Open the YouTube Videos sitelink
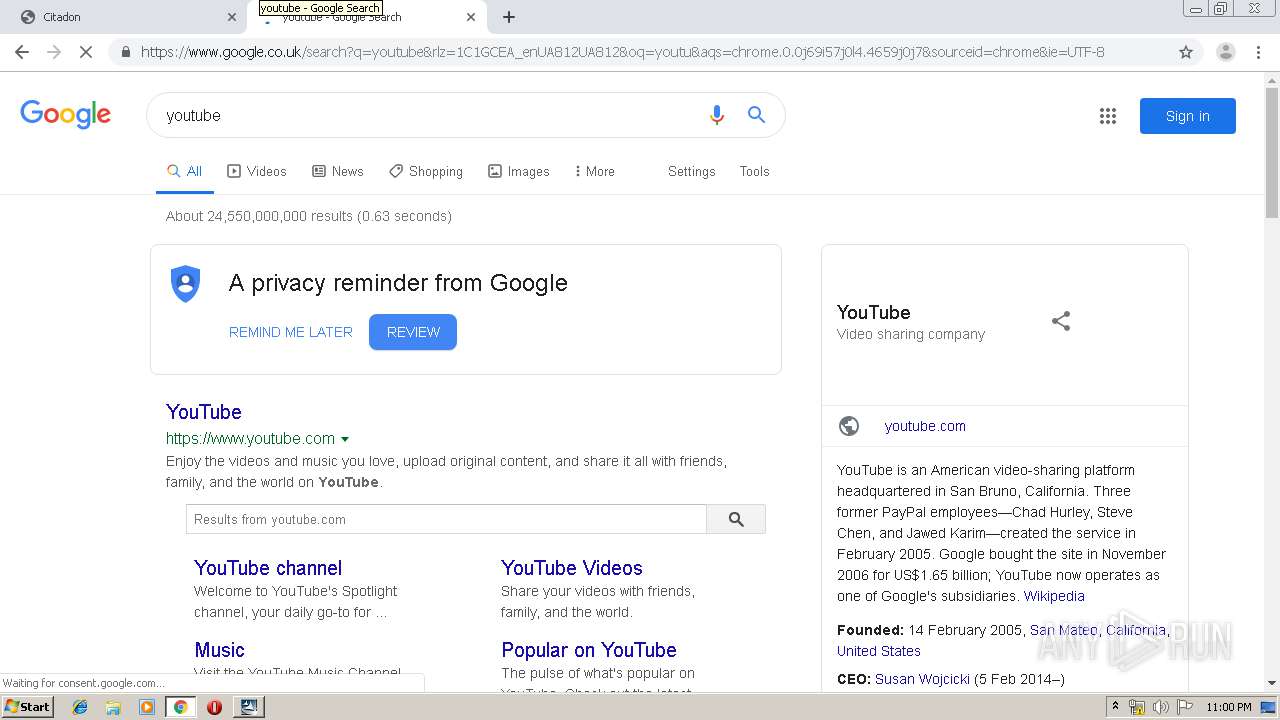The width and height of the screenshot is (1280, 720). coord(572,568)
